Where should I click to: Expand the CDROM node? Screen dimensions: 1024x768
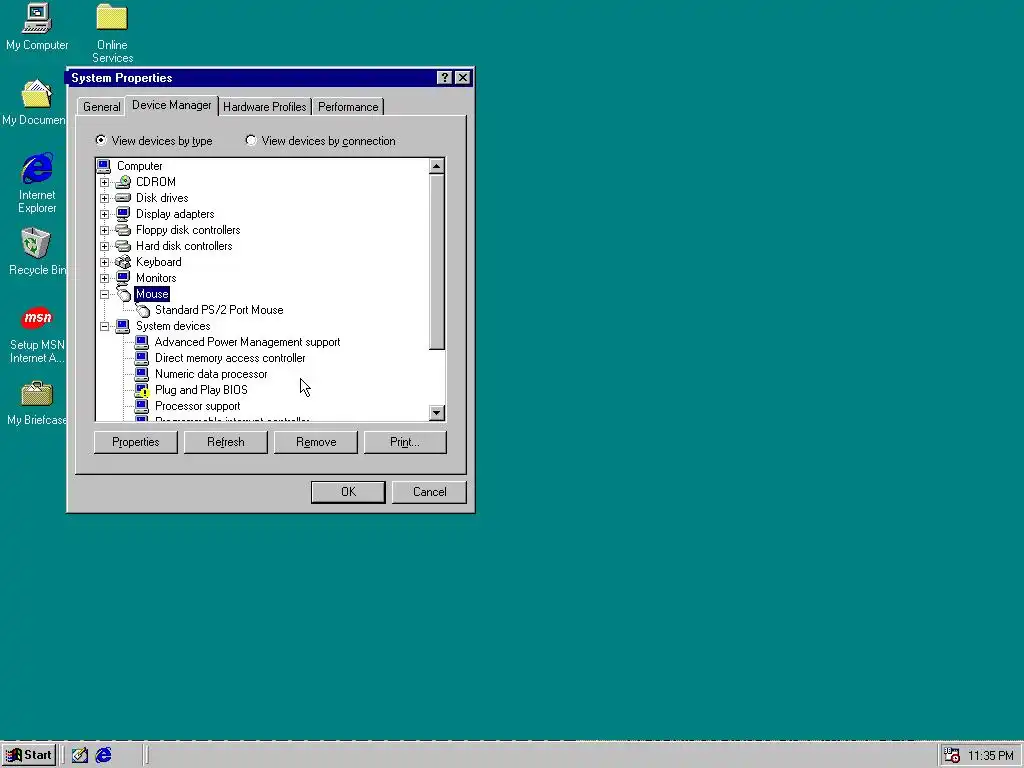click(104, 182)
